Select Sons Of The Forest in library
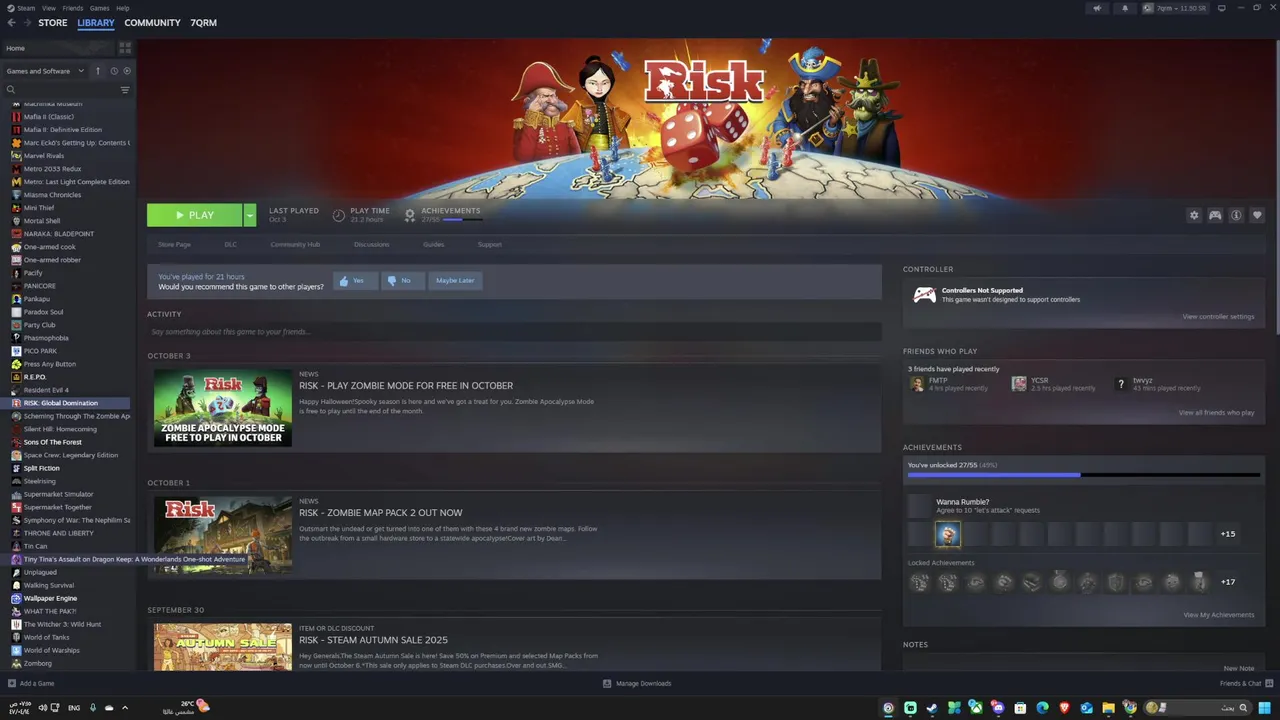The image size is (1280, 720). 52,442
